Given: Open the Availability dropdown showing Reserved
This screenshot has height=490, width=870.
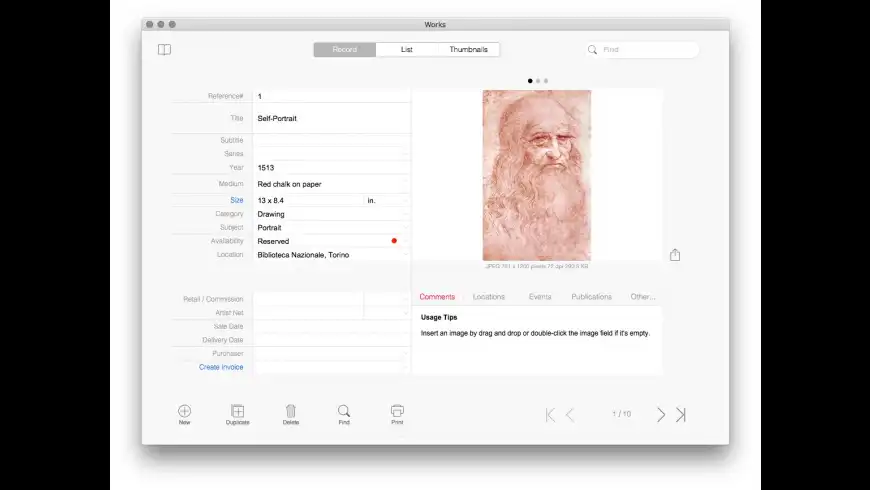Looking at the screenshot, I should point(331,241).
